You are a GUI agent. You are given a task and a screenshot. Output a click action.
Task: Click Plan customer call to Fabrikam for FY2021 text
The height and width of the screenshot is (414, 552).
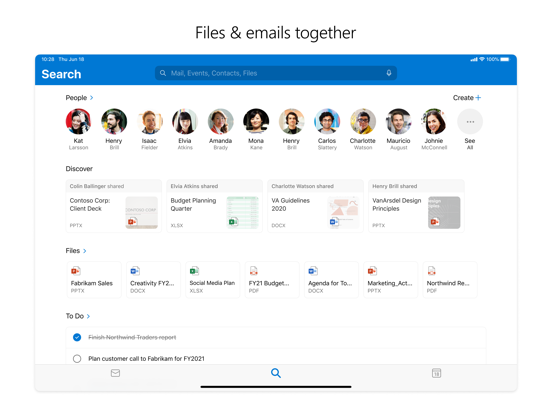146,358
